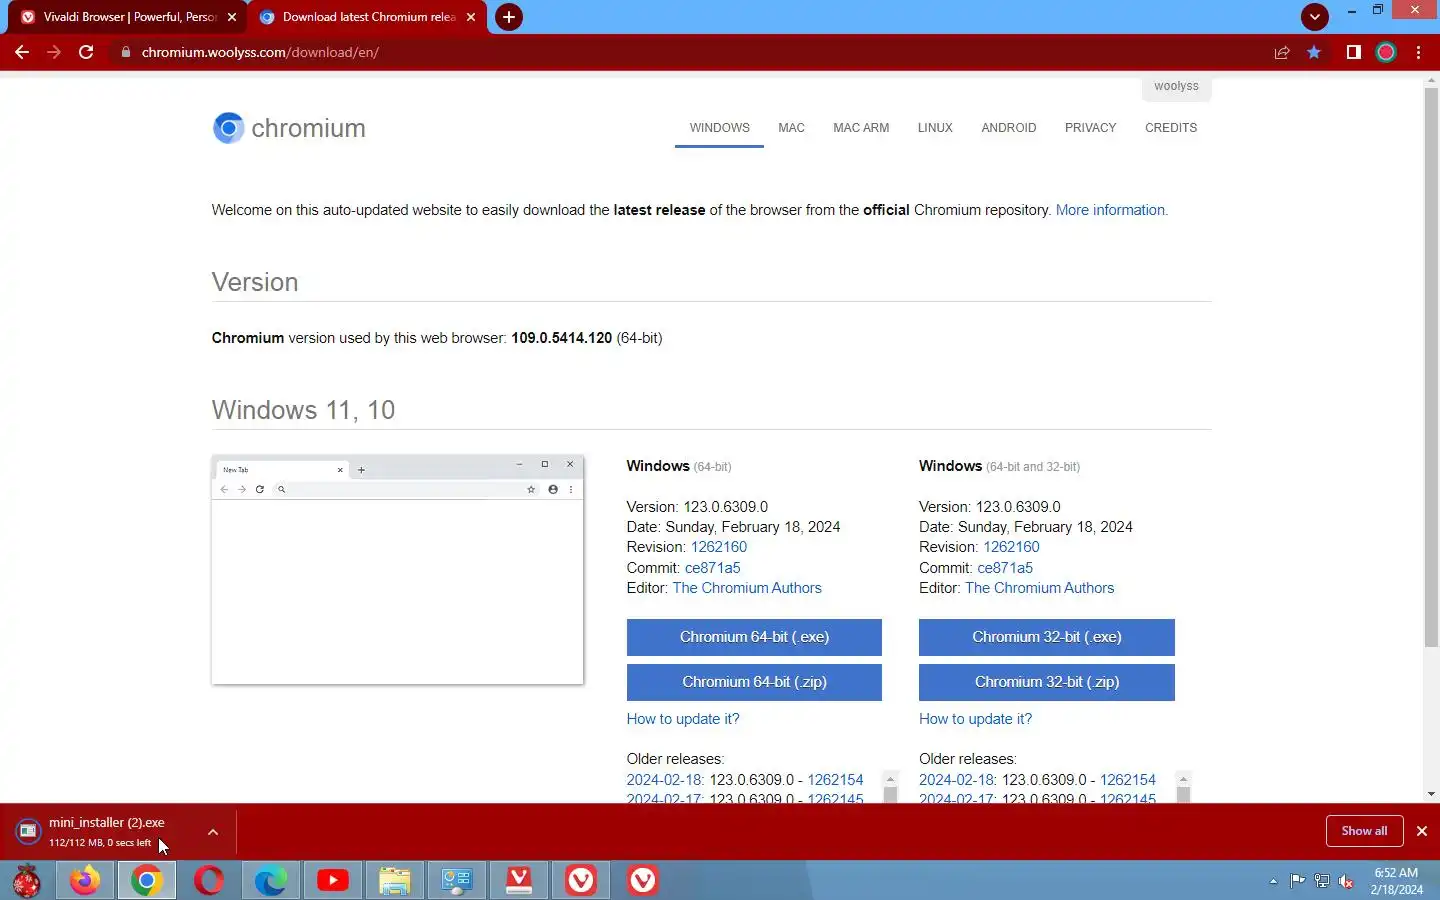Open 32-bit older revision 1262154 link
Viewport: 1440px width, 900px height.
[1127, 780]
